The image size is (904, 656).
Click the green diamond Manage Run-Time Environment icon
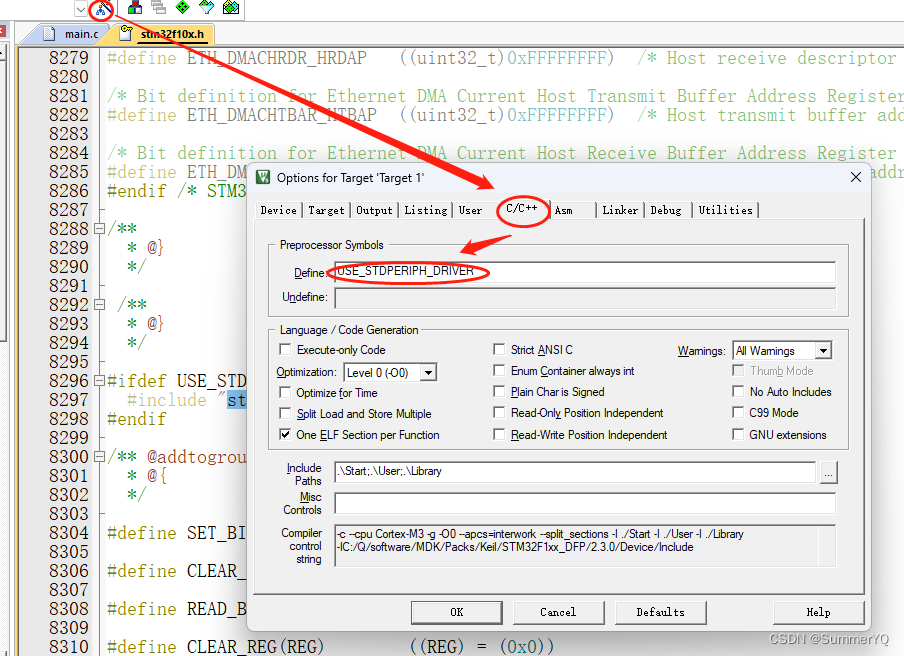[182, 7]
